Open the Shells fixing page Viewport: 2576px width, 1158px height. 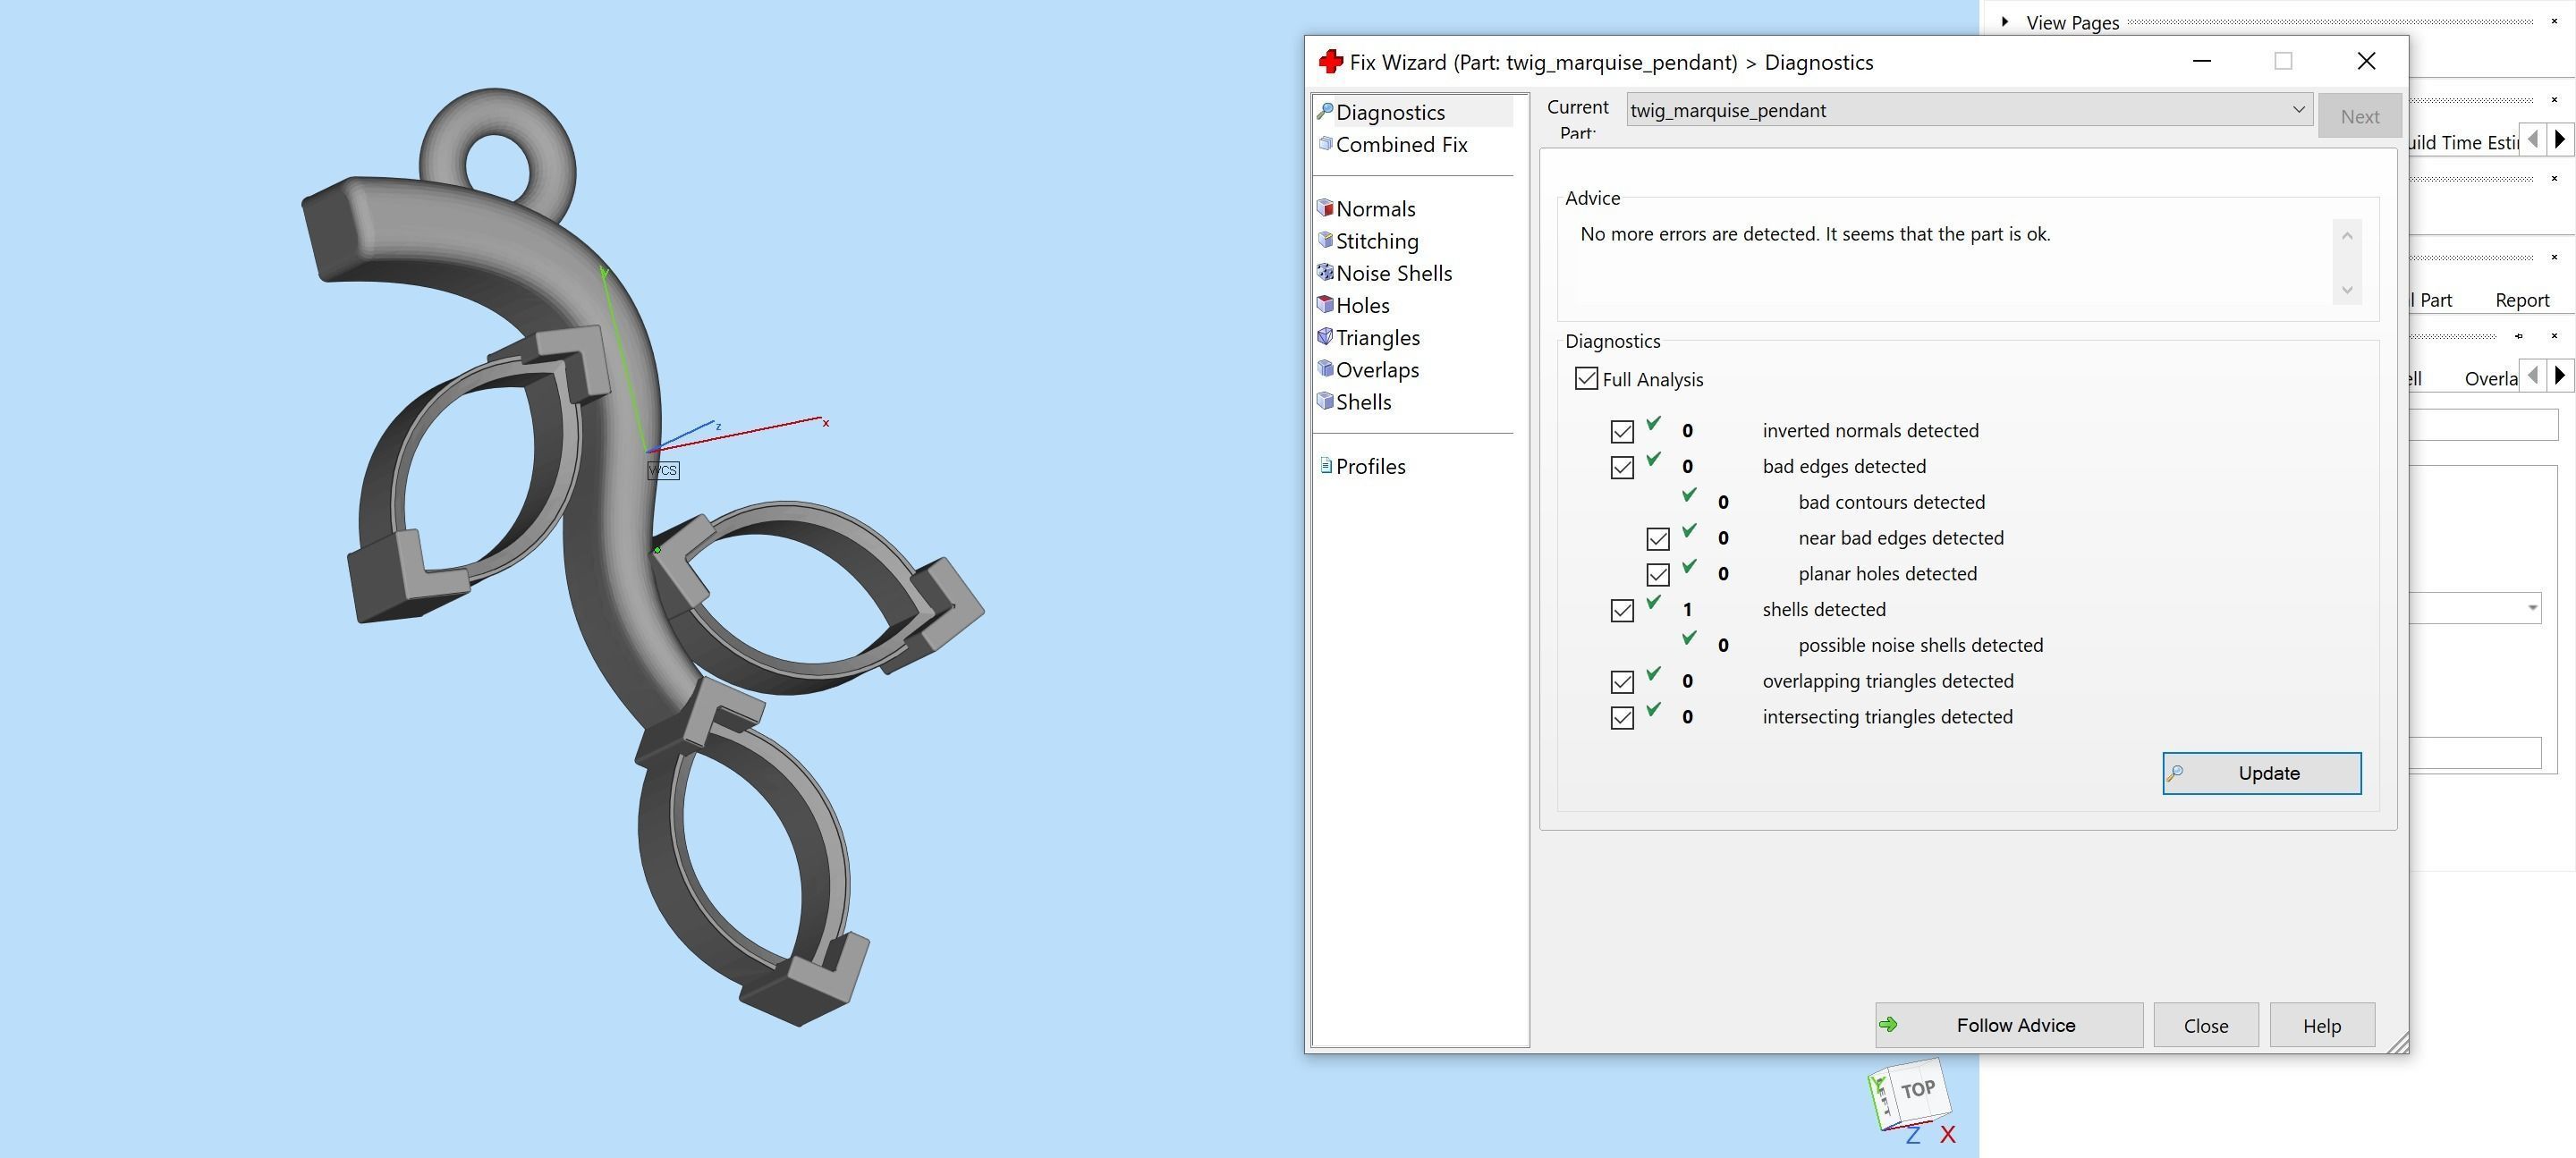click(1364, 401)
